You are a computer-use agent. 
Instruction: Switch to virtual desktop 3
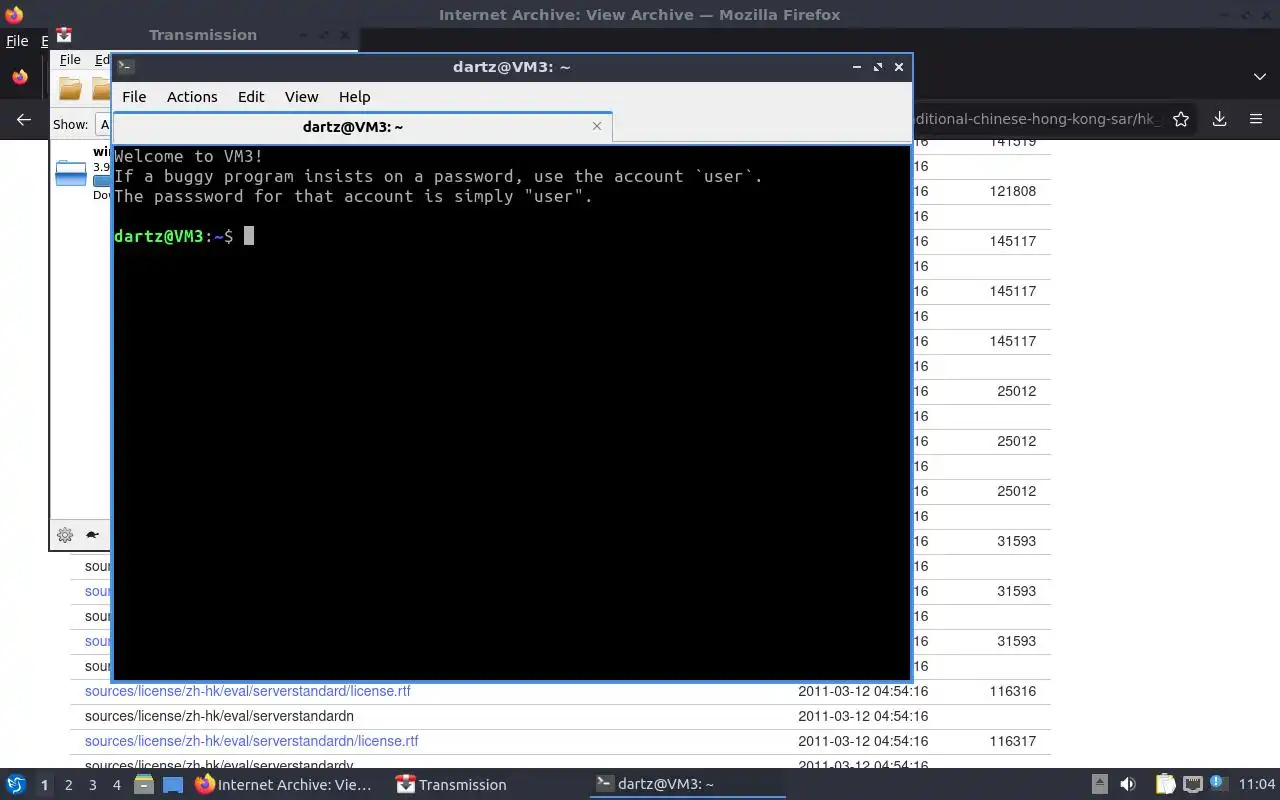tap(92, 785)
